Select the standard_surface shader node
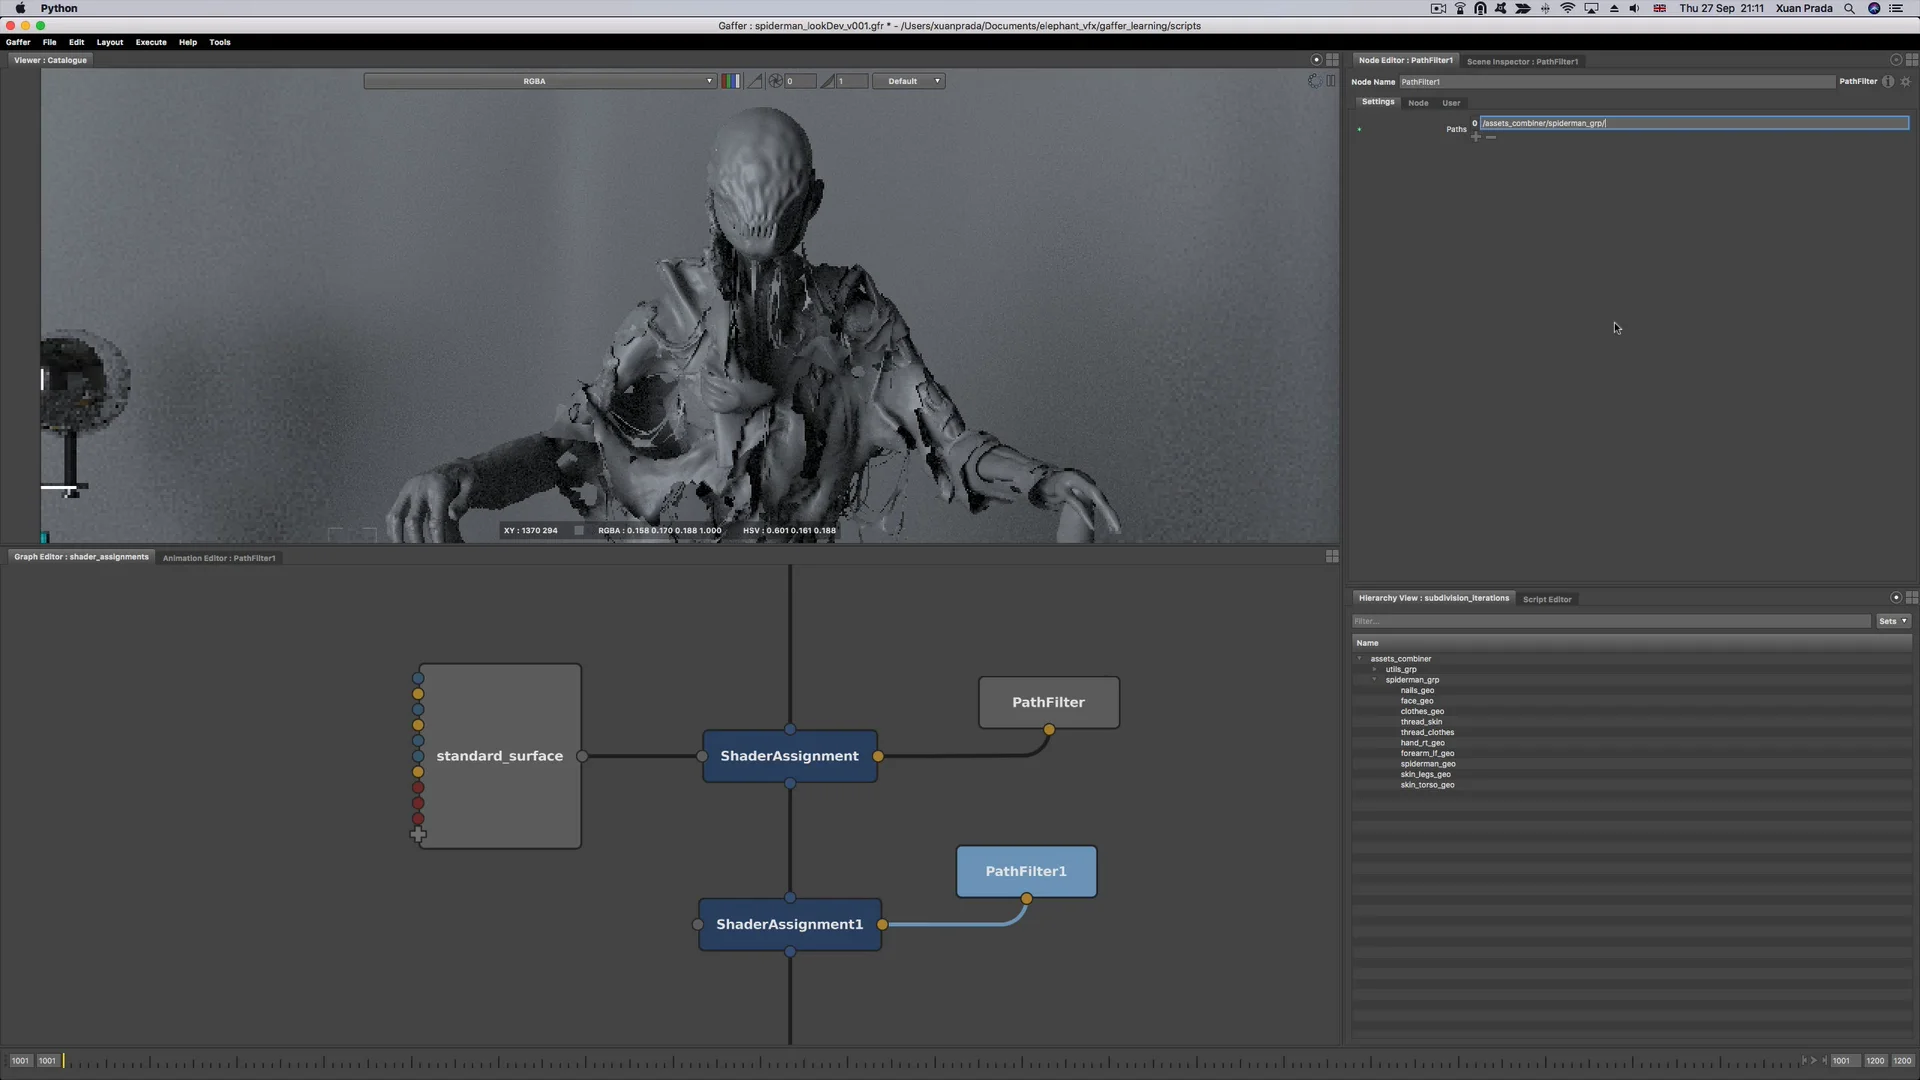Screen dimensions: 1920x1080 pyautogui.click(x=500, y=756)
